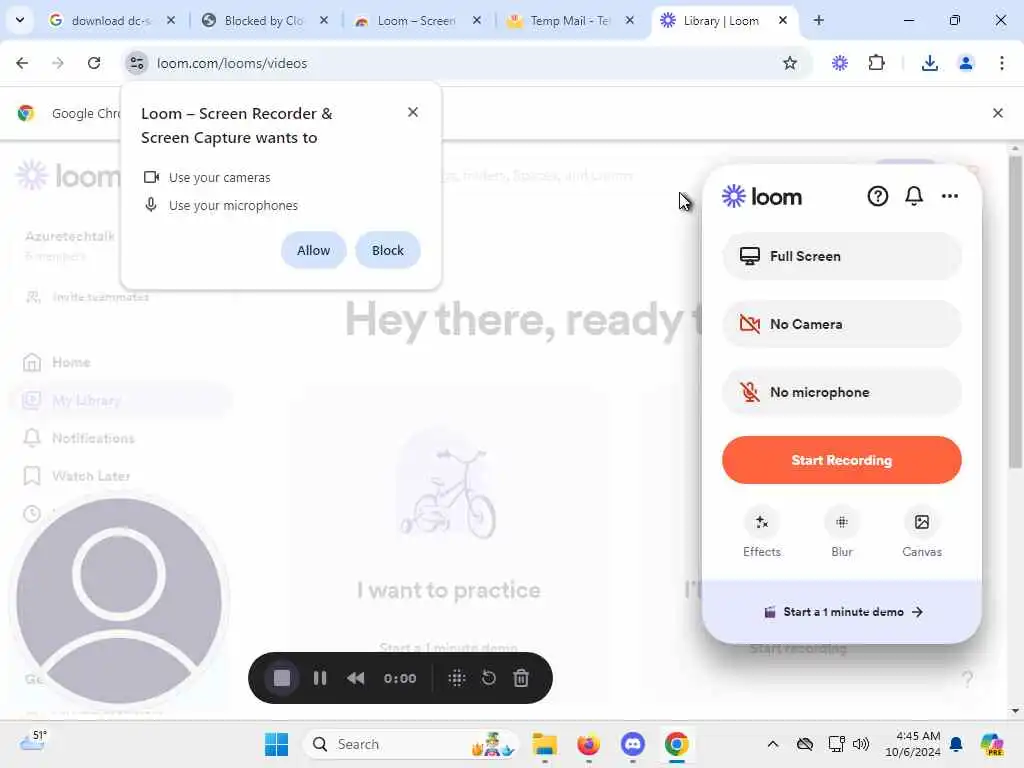Click the camera bubble avatar
Screen dimensions: 1024x768
[119, 601]
